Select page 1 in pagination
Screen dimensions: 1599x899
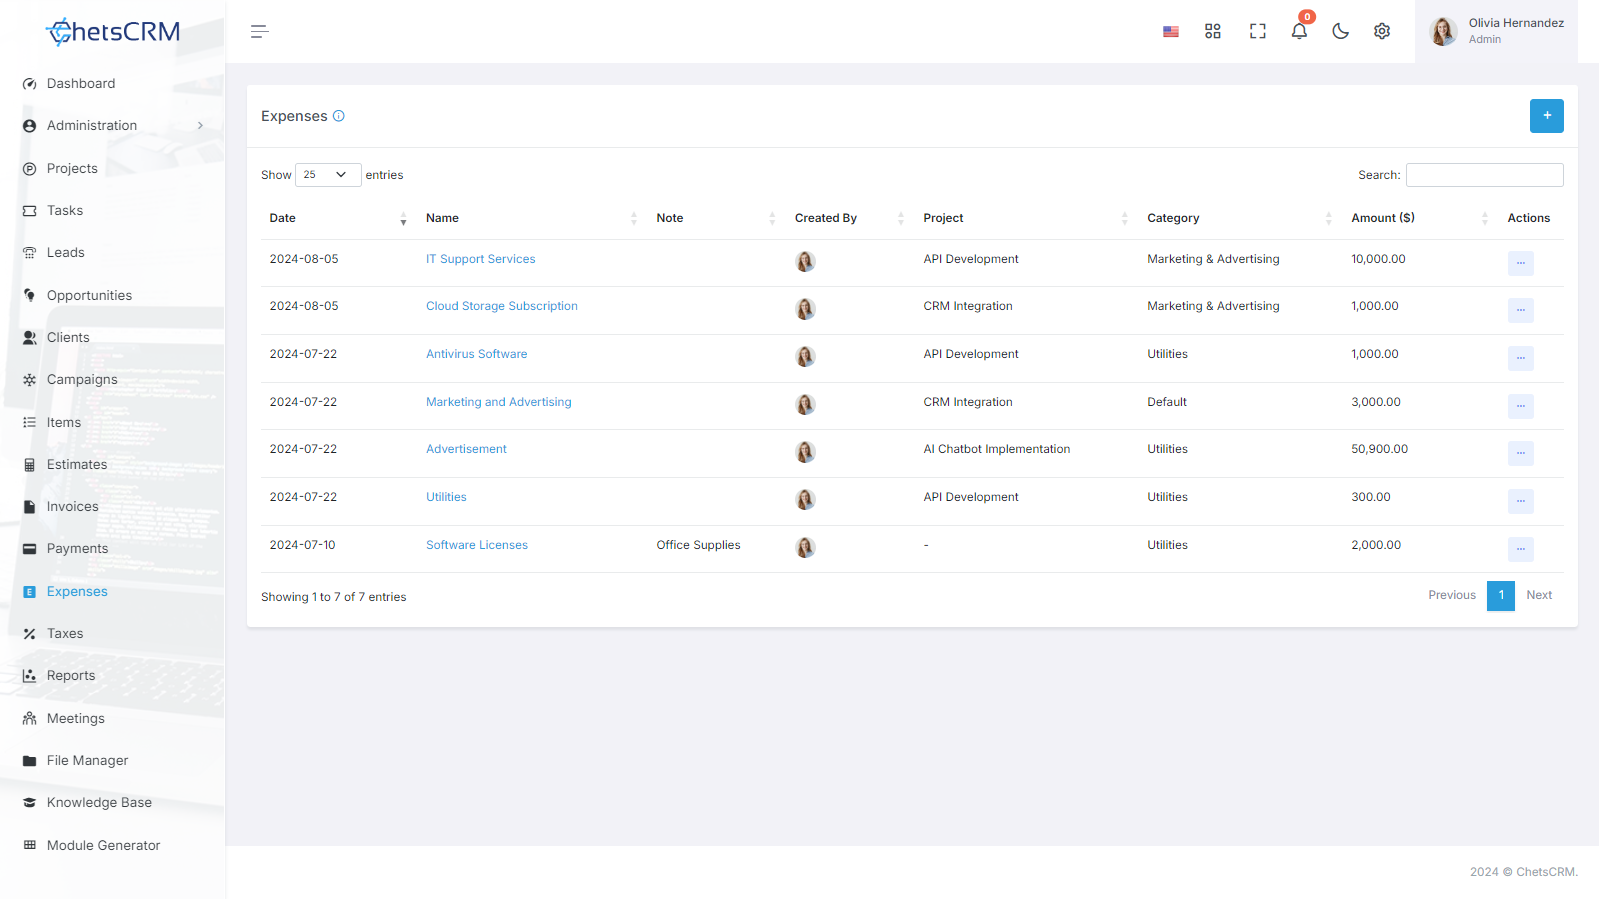1501,595
